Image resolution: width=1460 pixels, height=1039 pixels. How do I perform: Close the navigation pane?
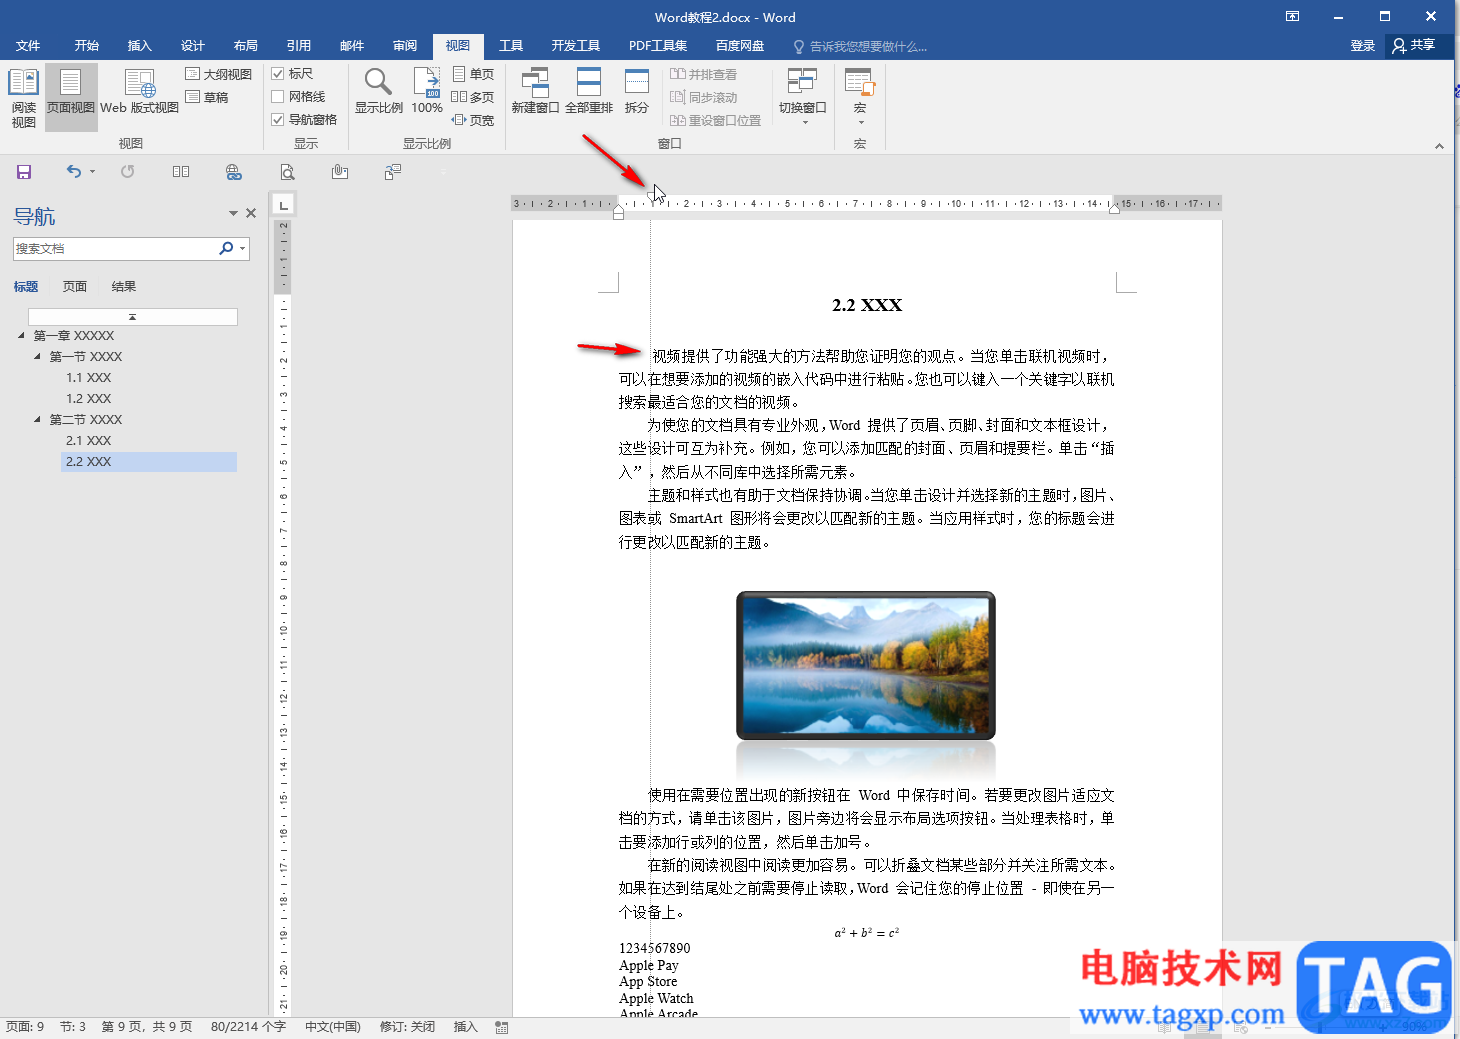pyautogui.click(x=251, y=213)
